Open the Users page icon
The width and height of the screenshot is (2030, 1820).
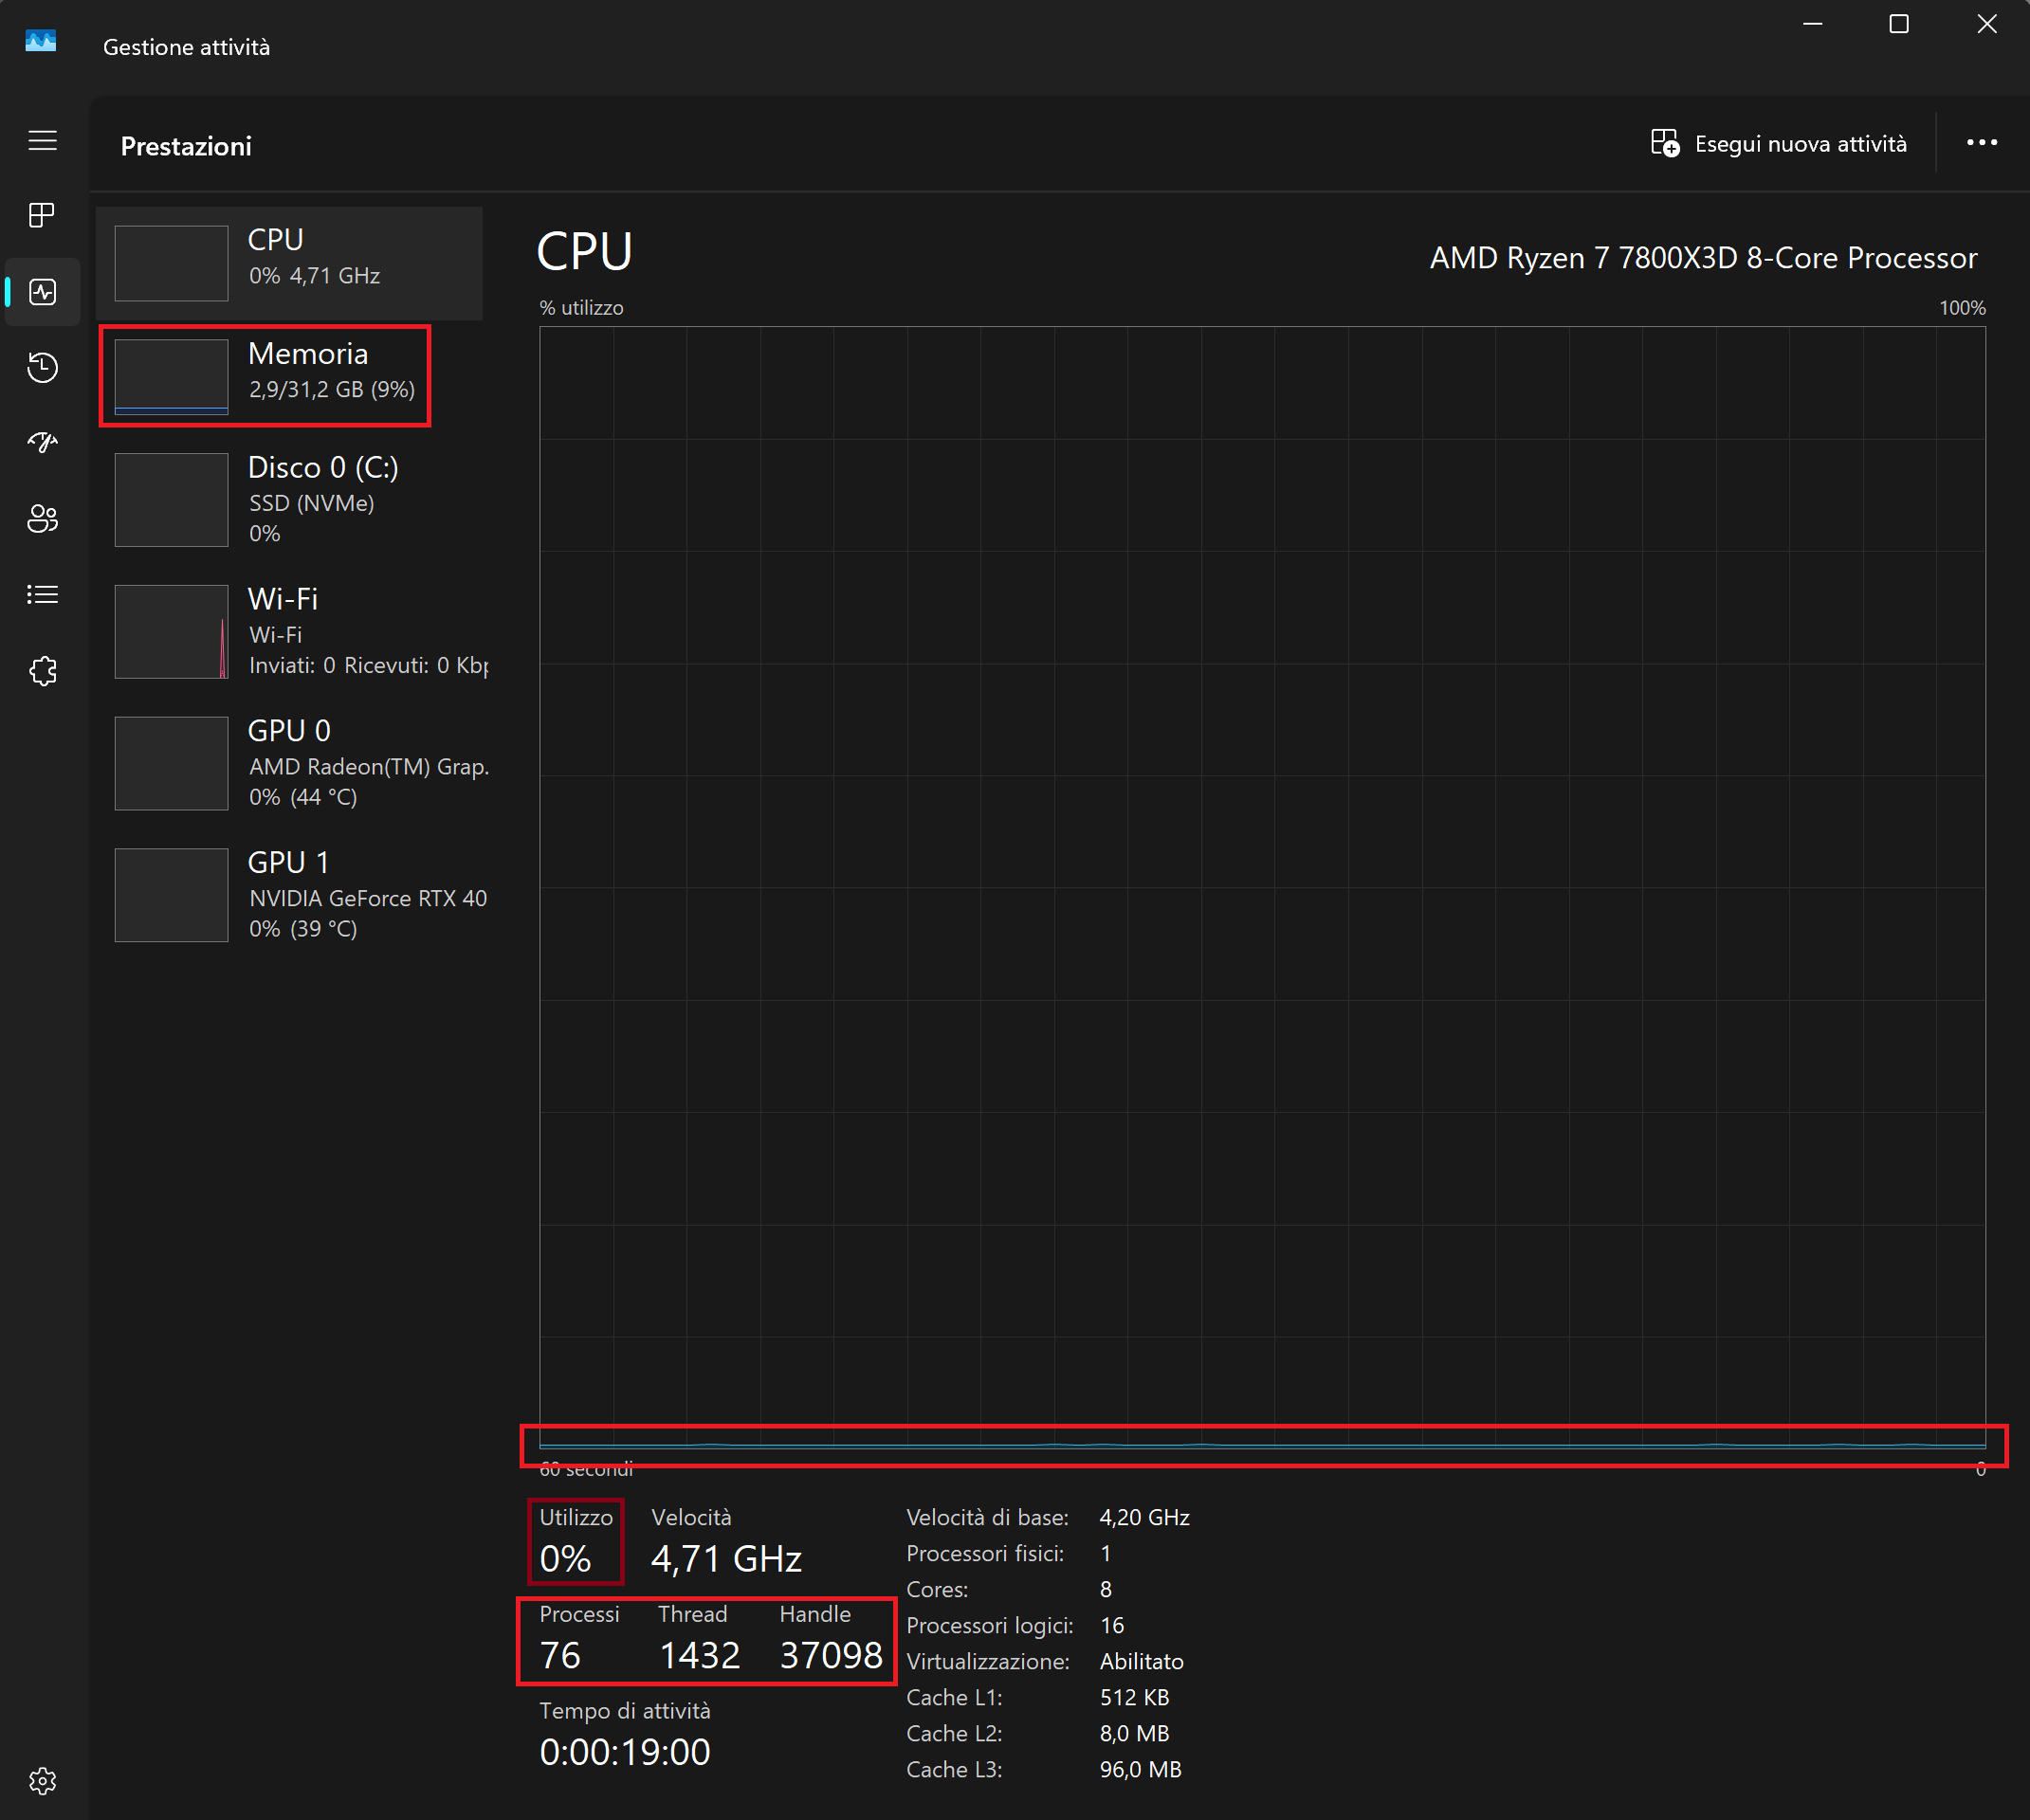pos(42,518)
